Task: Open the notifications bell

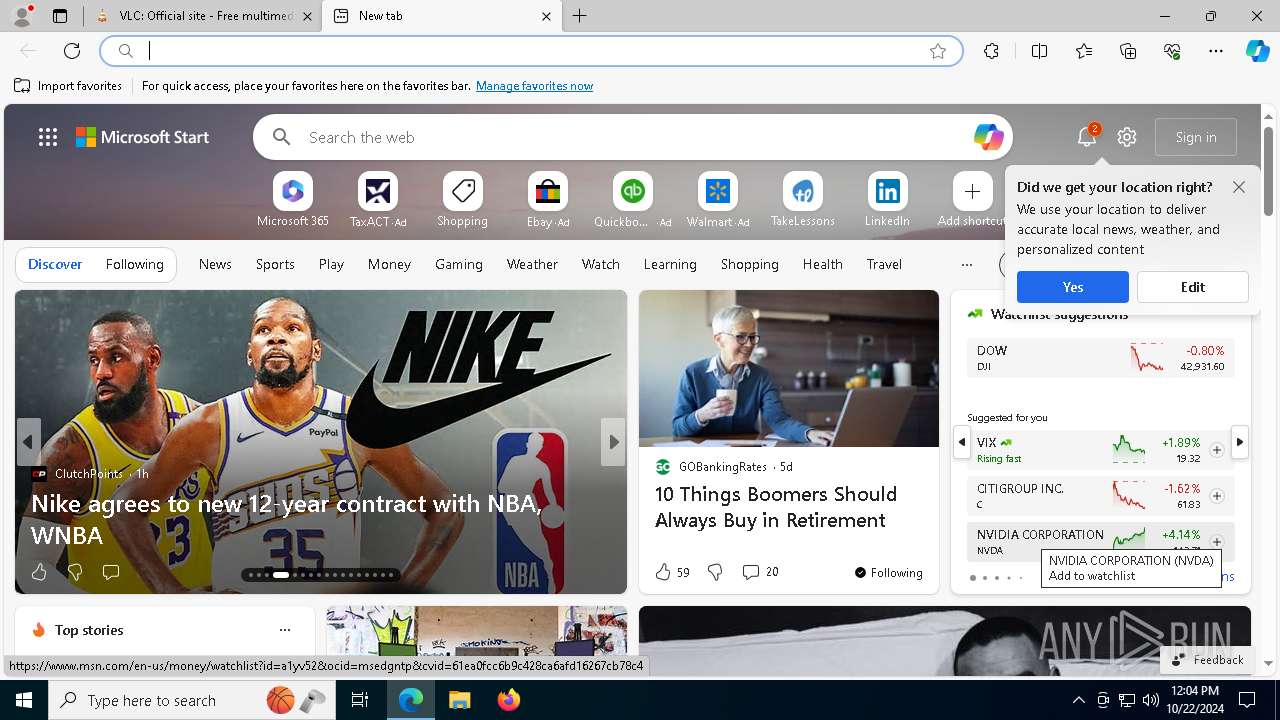Action: point(1087,137)
